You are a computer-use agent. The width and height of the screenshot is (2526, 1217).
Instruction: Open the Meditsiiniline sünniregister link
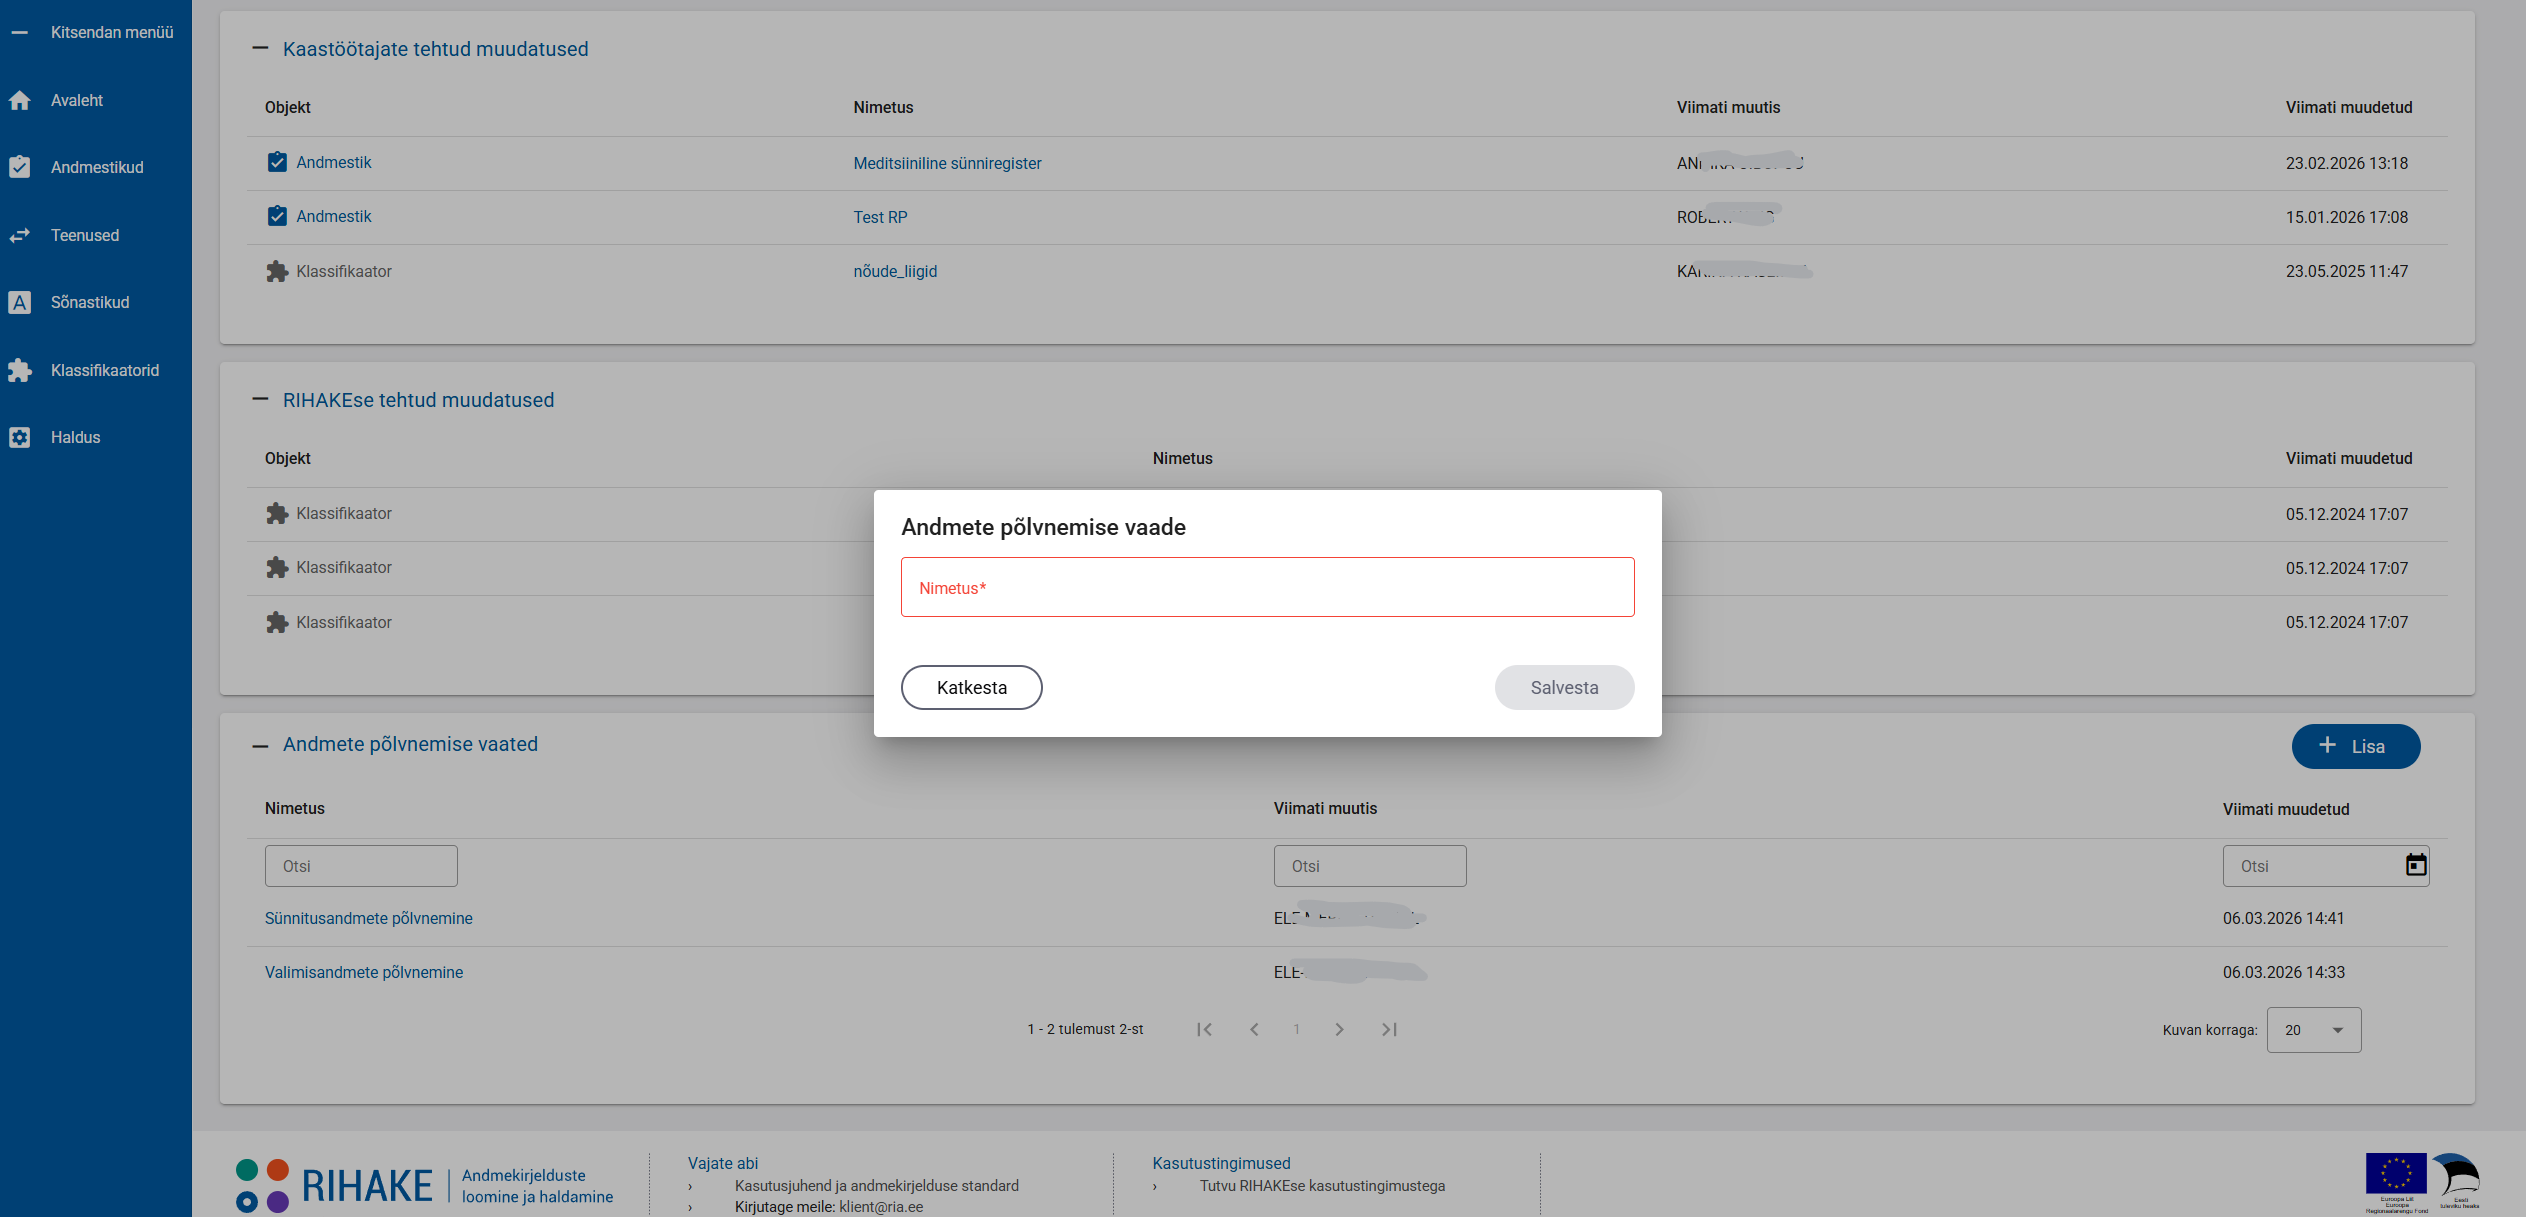pyautogui.click(x=947, y=163)
